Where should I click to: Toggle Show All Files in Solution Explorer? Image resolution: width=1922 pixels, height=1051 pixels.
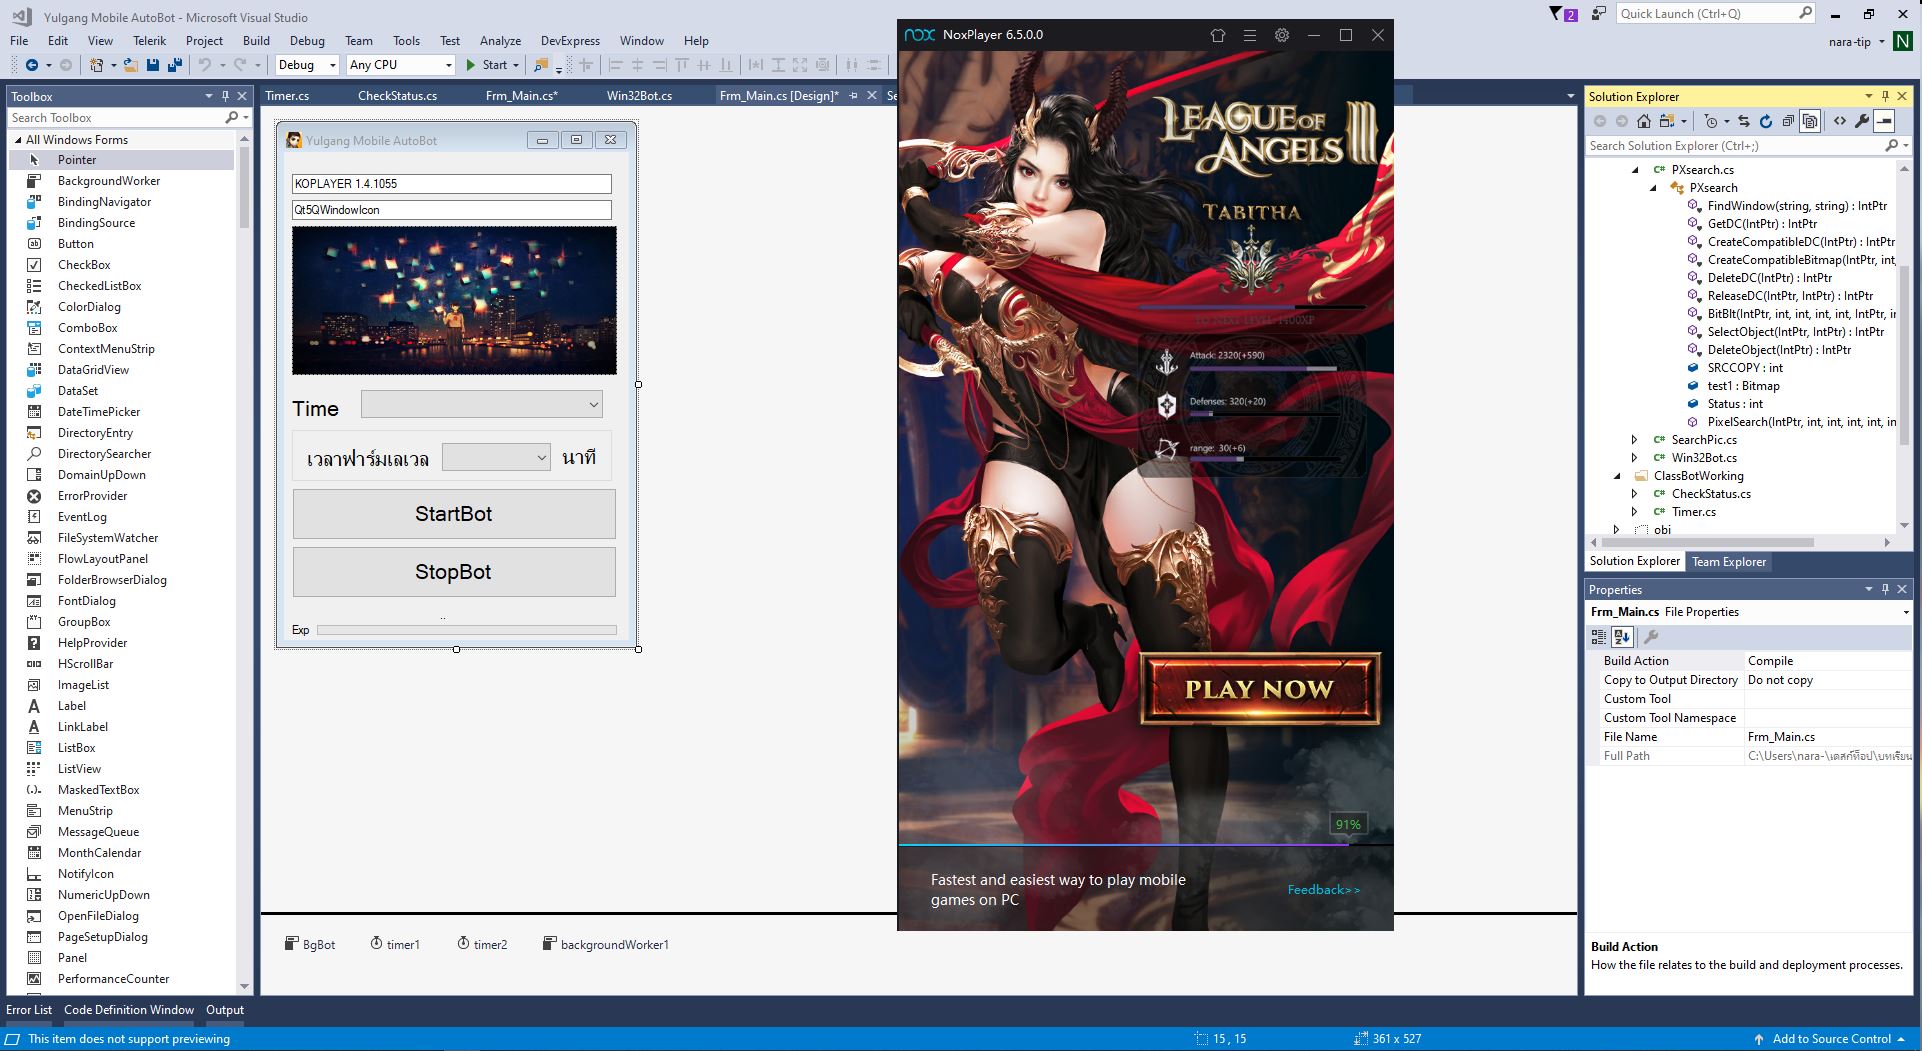point(1809,121)
